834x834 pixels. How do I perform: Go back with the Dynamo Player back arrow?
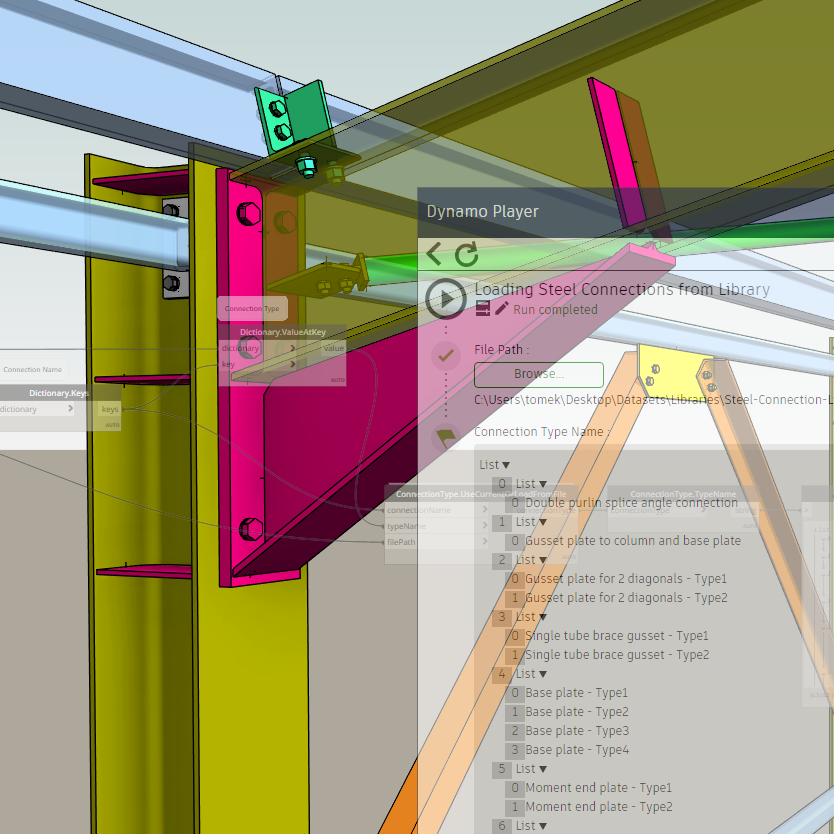[x=434, y=254]
